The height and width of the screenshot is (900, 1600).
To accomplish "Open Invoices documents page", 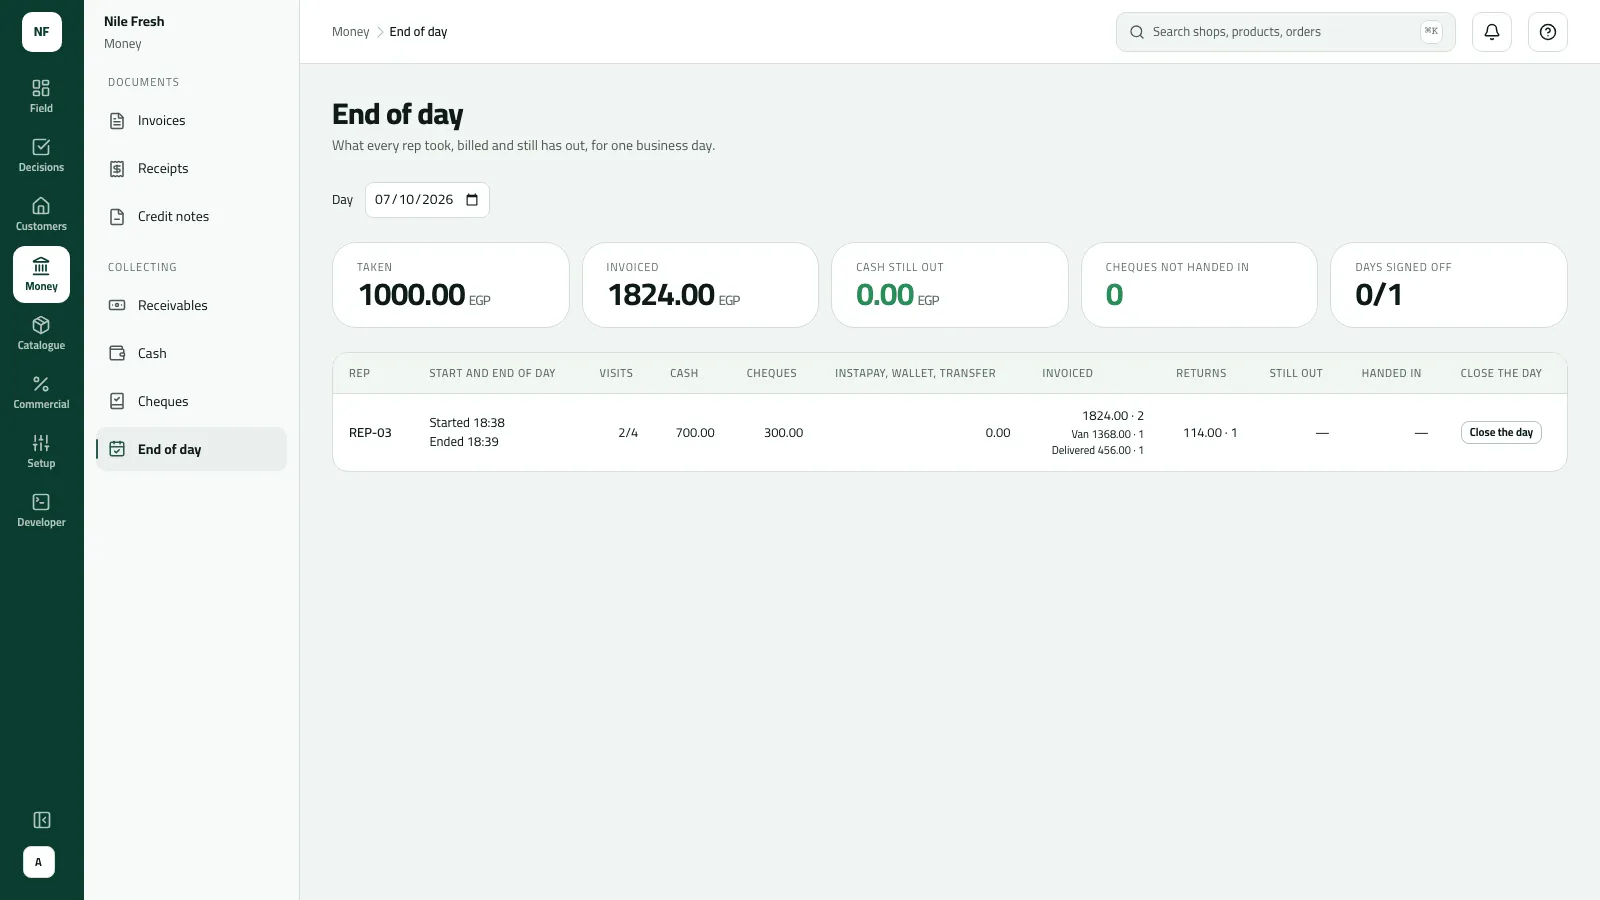I will pos(191,121).
